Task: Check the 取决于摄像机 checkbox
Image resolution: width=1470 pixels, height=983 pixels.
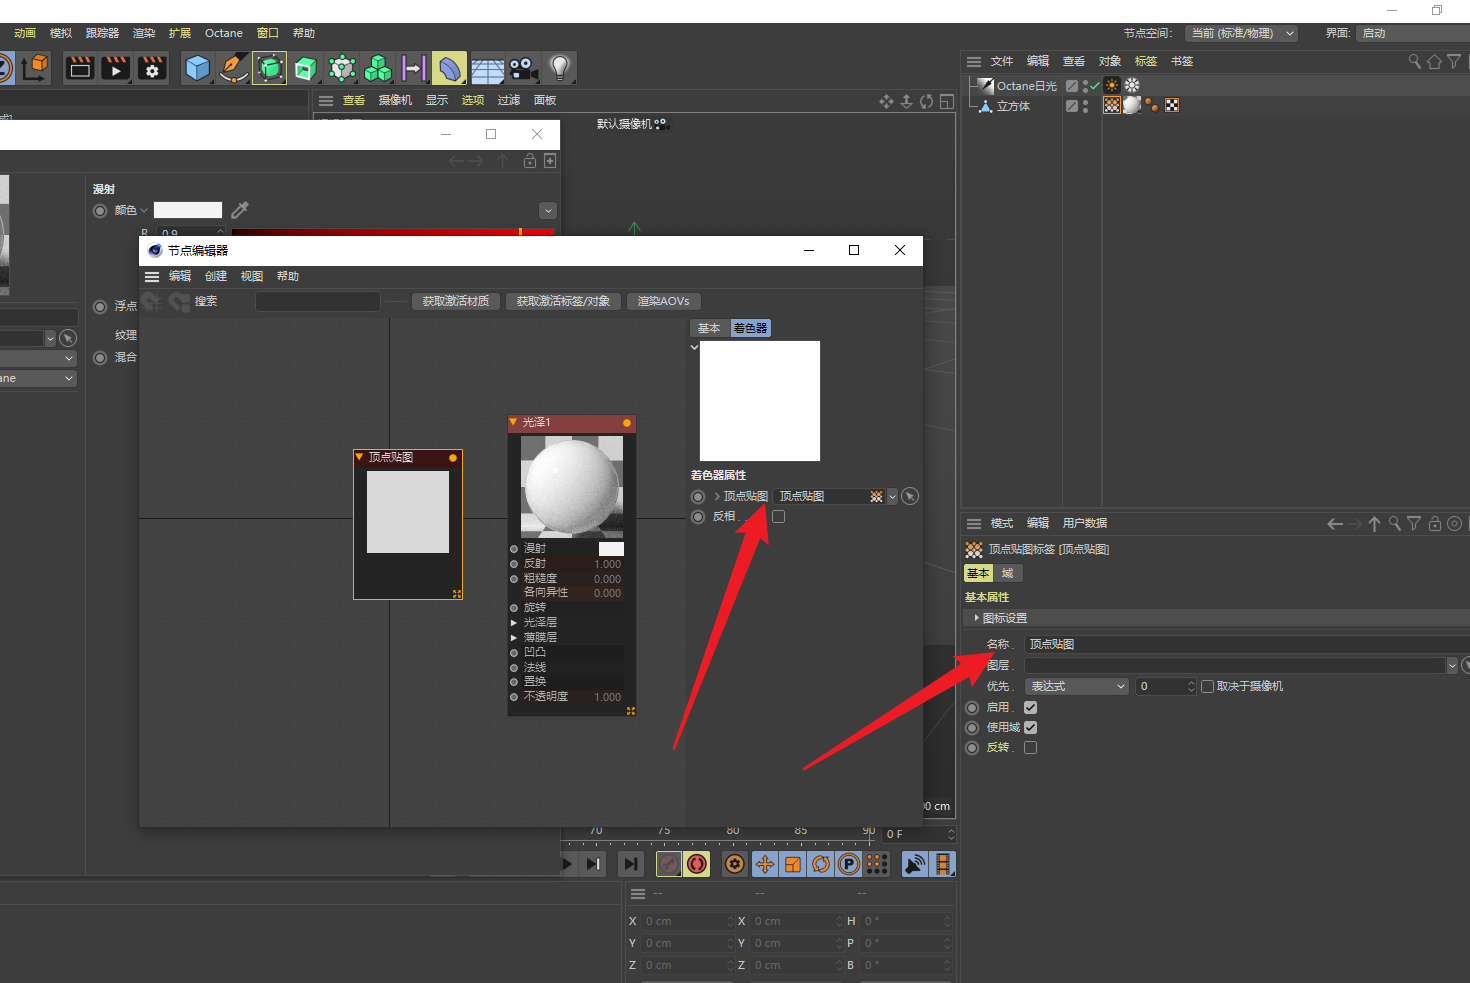Action: click(x=1208, y=686)
